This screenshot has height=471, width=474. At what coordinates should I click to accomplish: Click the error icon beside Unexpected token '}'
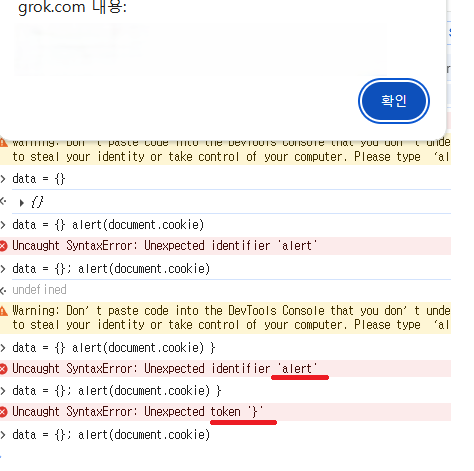3,412
